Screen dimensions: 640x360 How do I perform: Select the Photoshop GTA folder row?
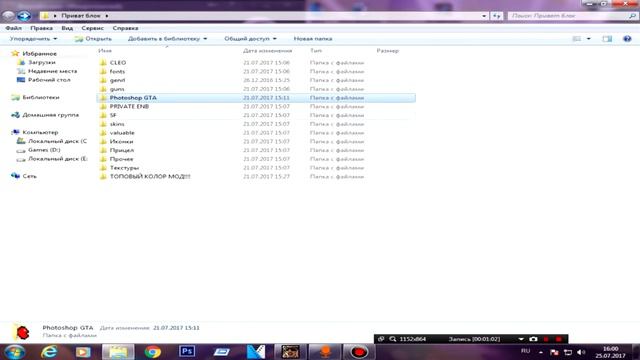[x=256, y=98]
